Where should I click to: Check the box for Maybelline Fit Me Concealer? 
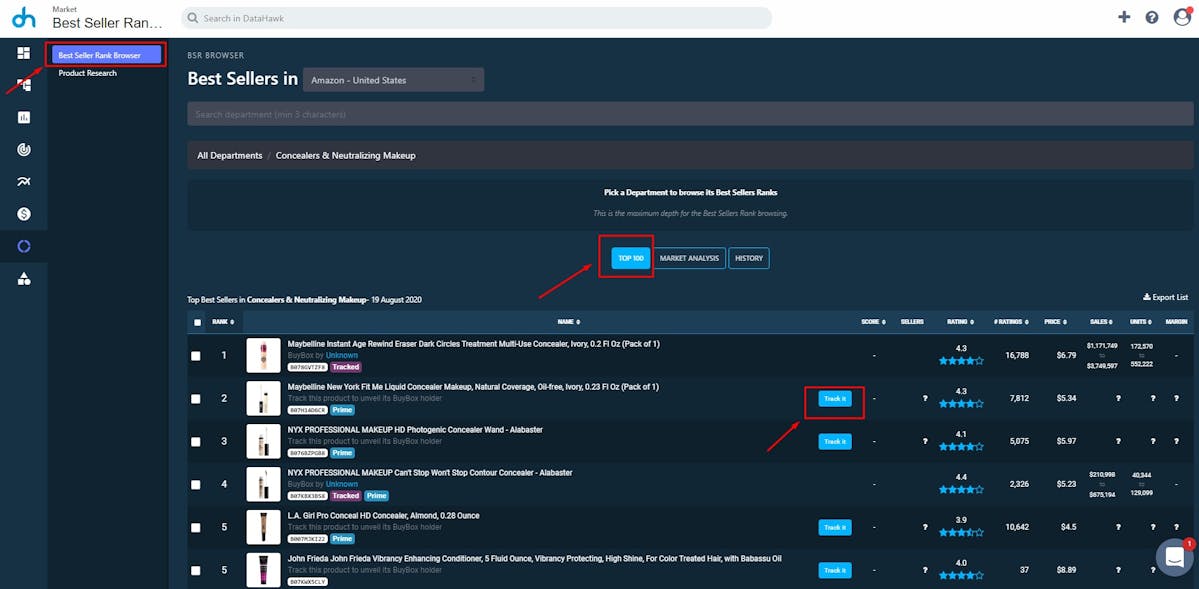(x=196, y=399)
